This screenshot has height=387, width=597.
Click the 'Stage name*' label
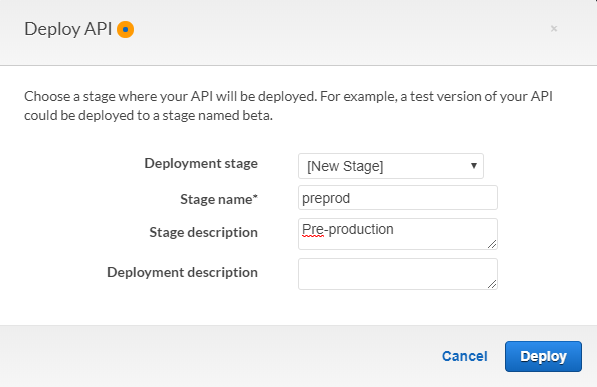pos(219,199)
